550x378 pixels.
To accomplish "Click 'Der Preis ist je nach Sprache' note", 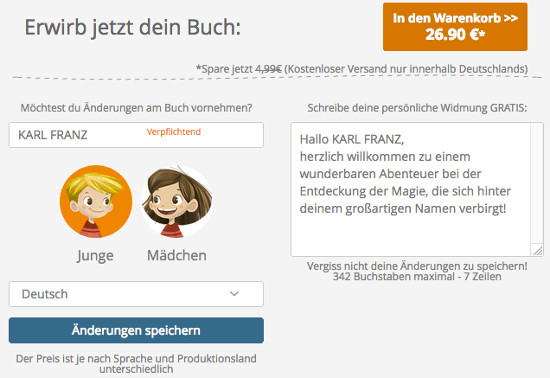I will (136, 364).
